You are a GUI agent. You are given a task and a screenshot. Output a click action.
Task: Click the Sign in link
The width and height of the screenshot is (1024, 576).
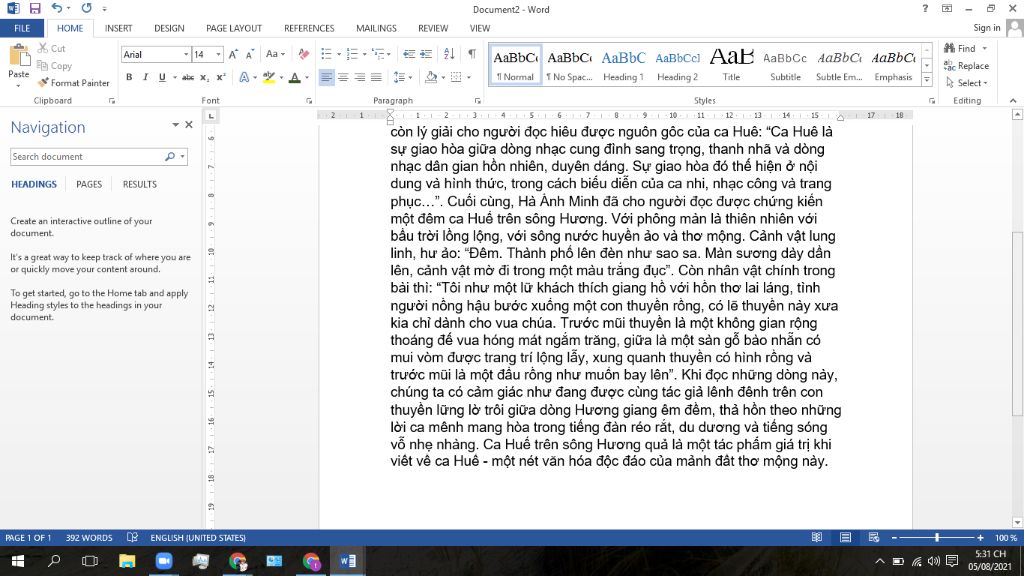click(986, 28)
